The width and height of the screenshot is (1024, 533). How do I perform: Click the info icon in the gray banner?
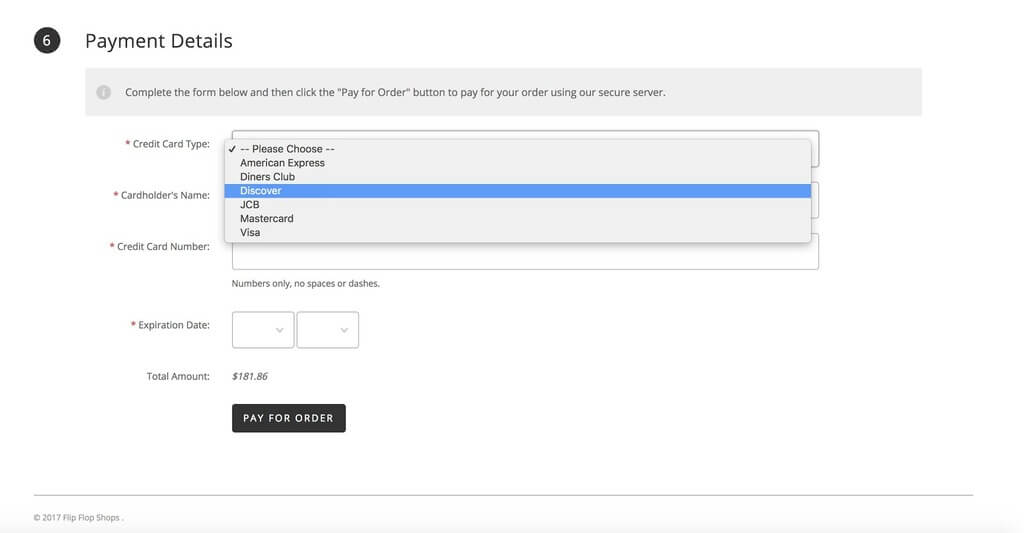(103, 92)
